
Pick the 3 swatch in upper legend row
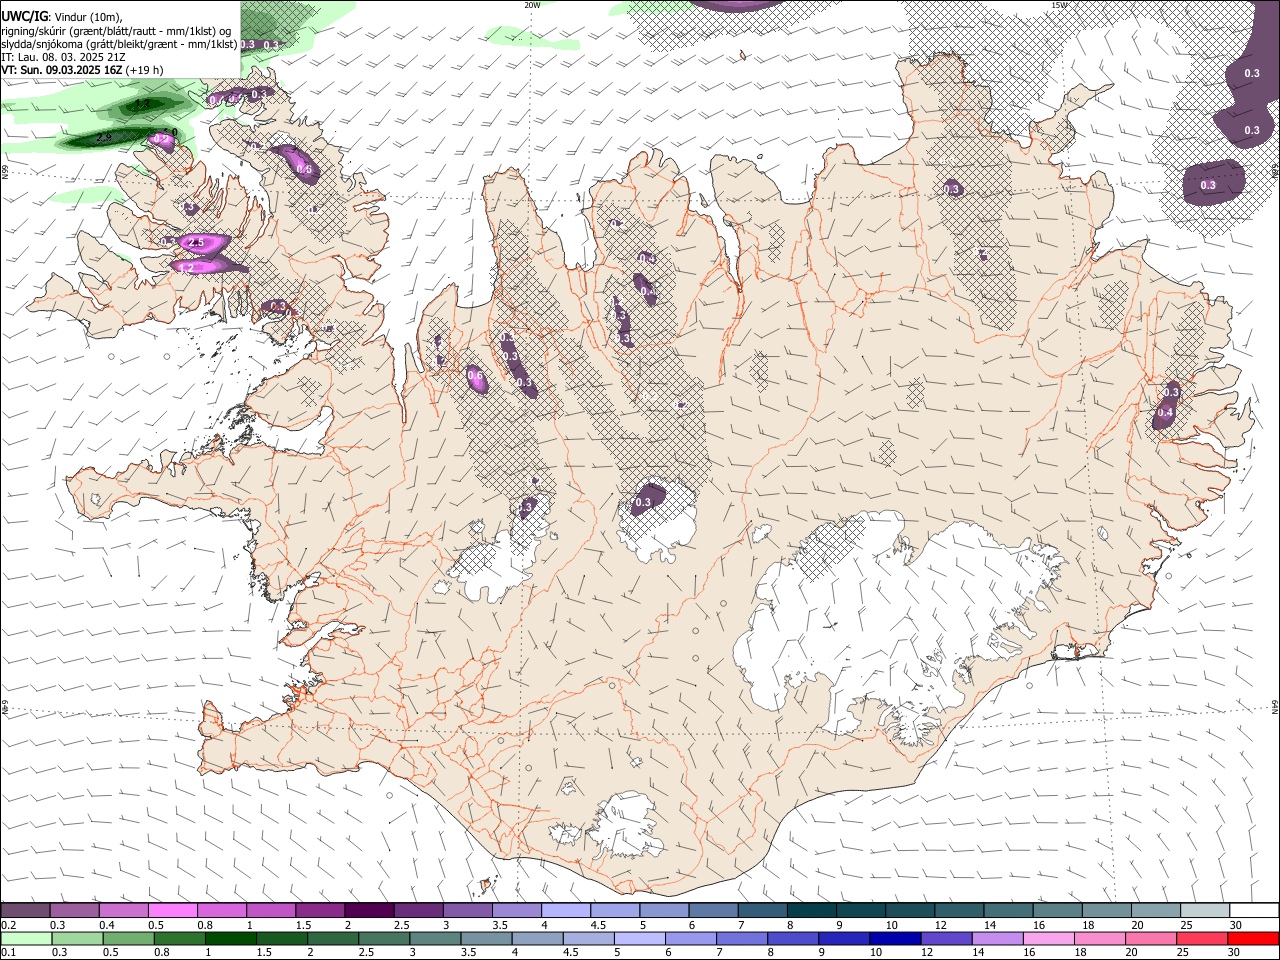tap(466, 911)
